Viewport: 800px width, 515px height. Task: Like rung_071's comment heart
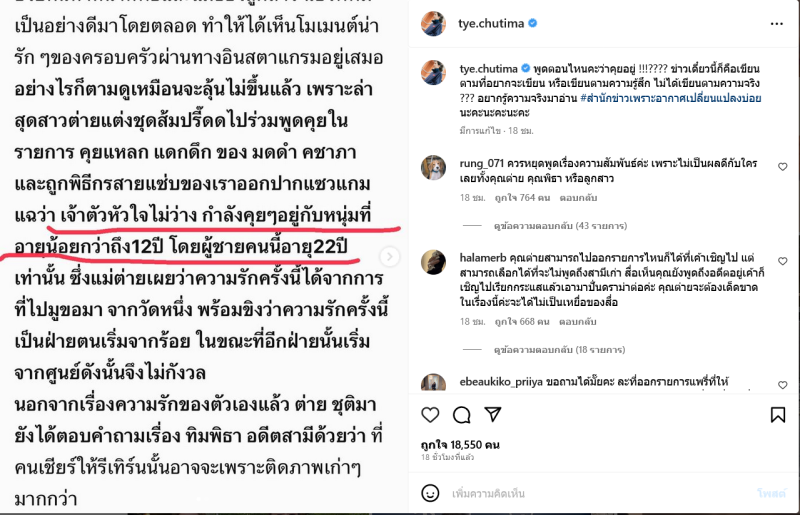click(x=783, y=166)
